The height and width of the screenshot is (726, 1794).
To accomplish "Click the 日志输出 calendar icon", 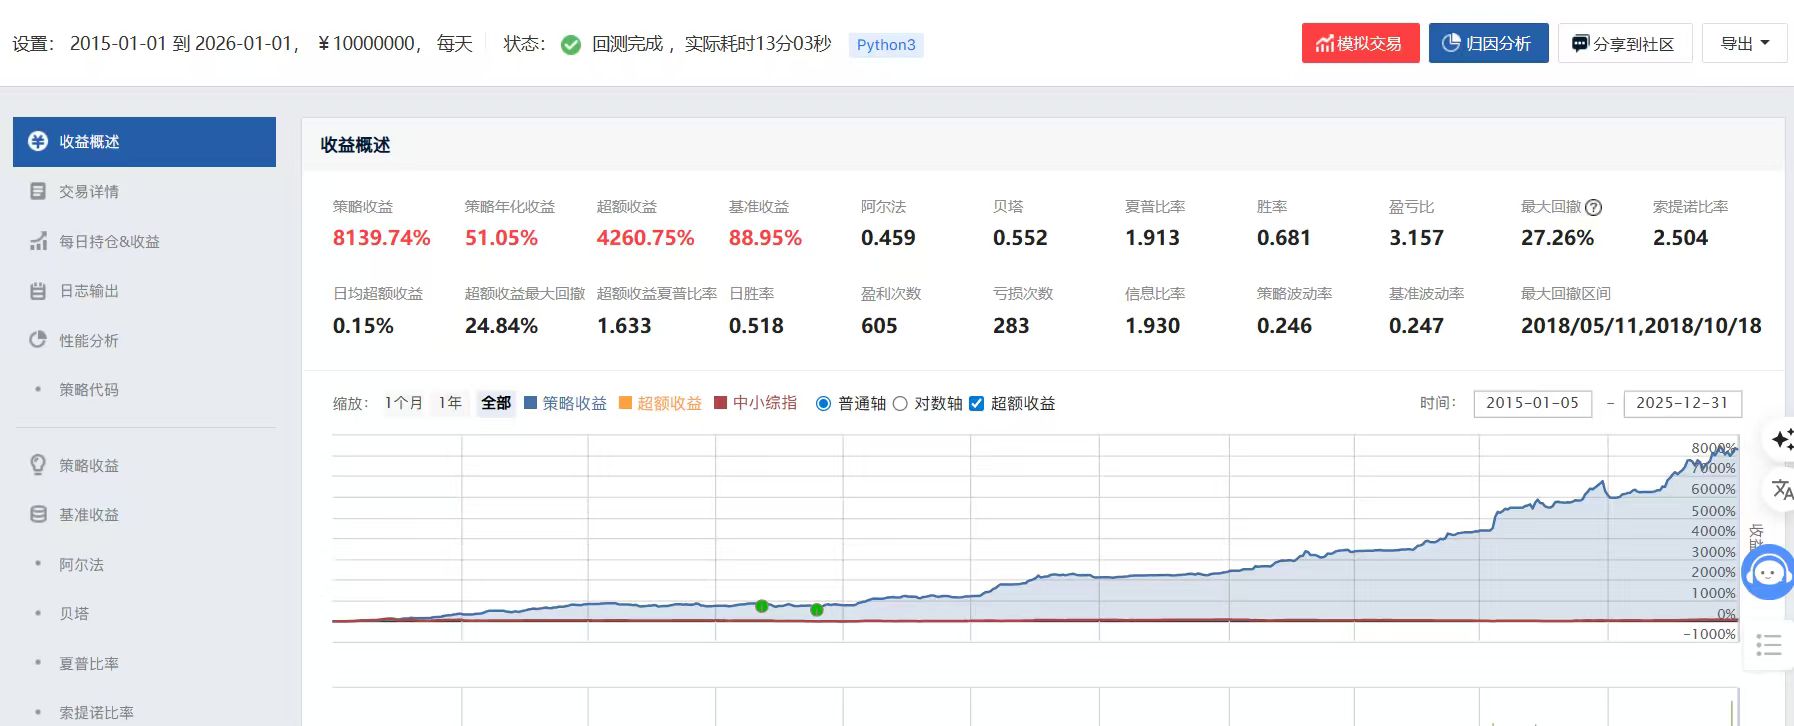I will (38, 291).
